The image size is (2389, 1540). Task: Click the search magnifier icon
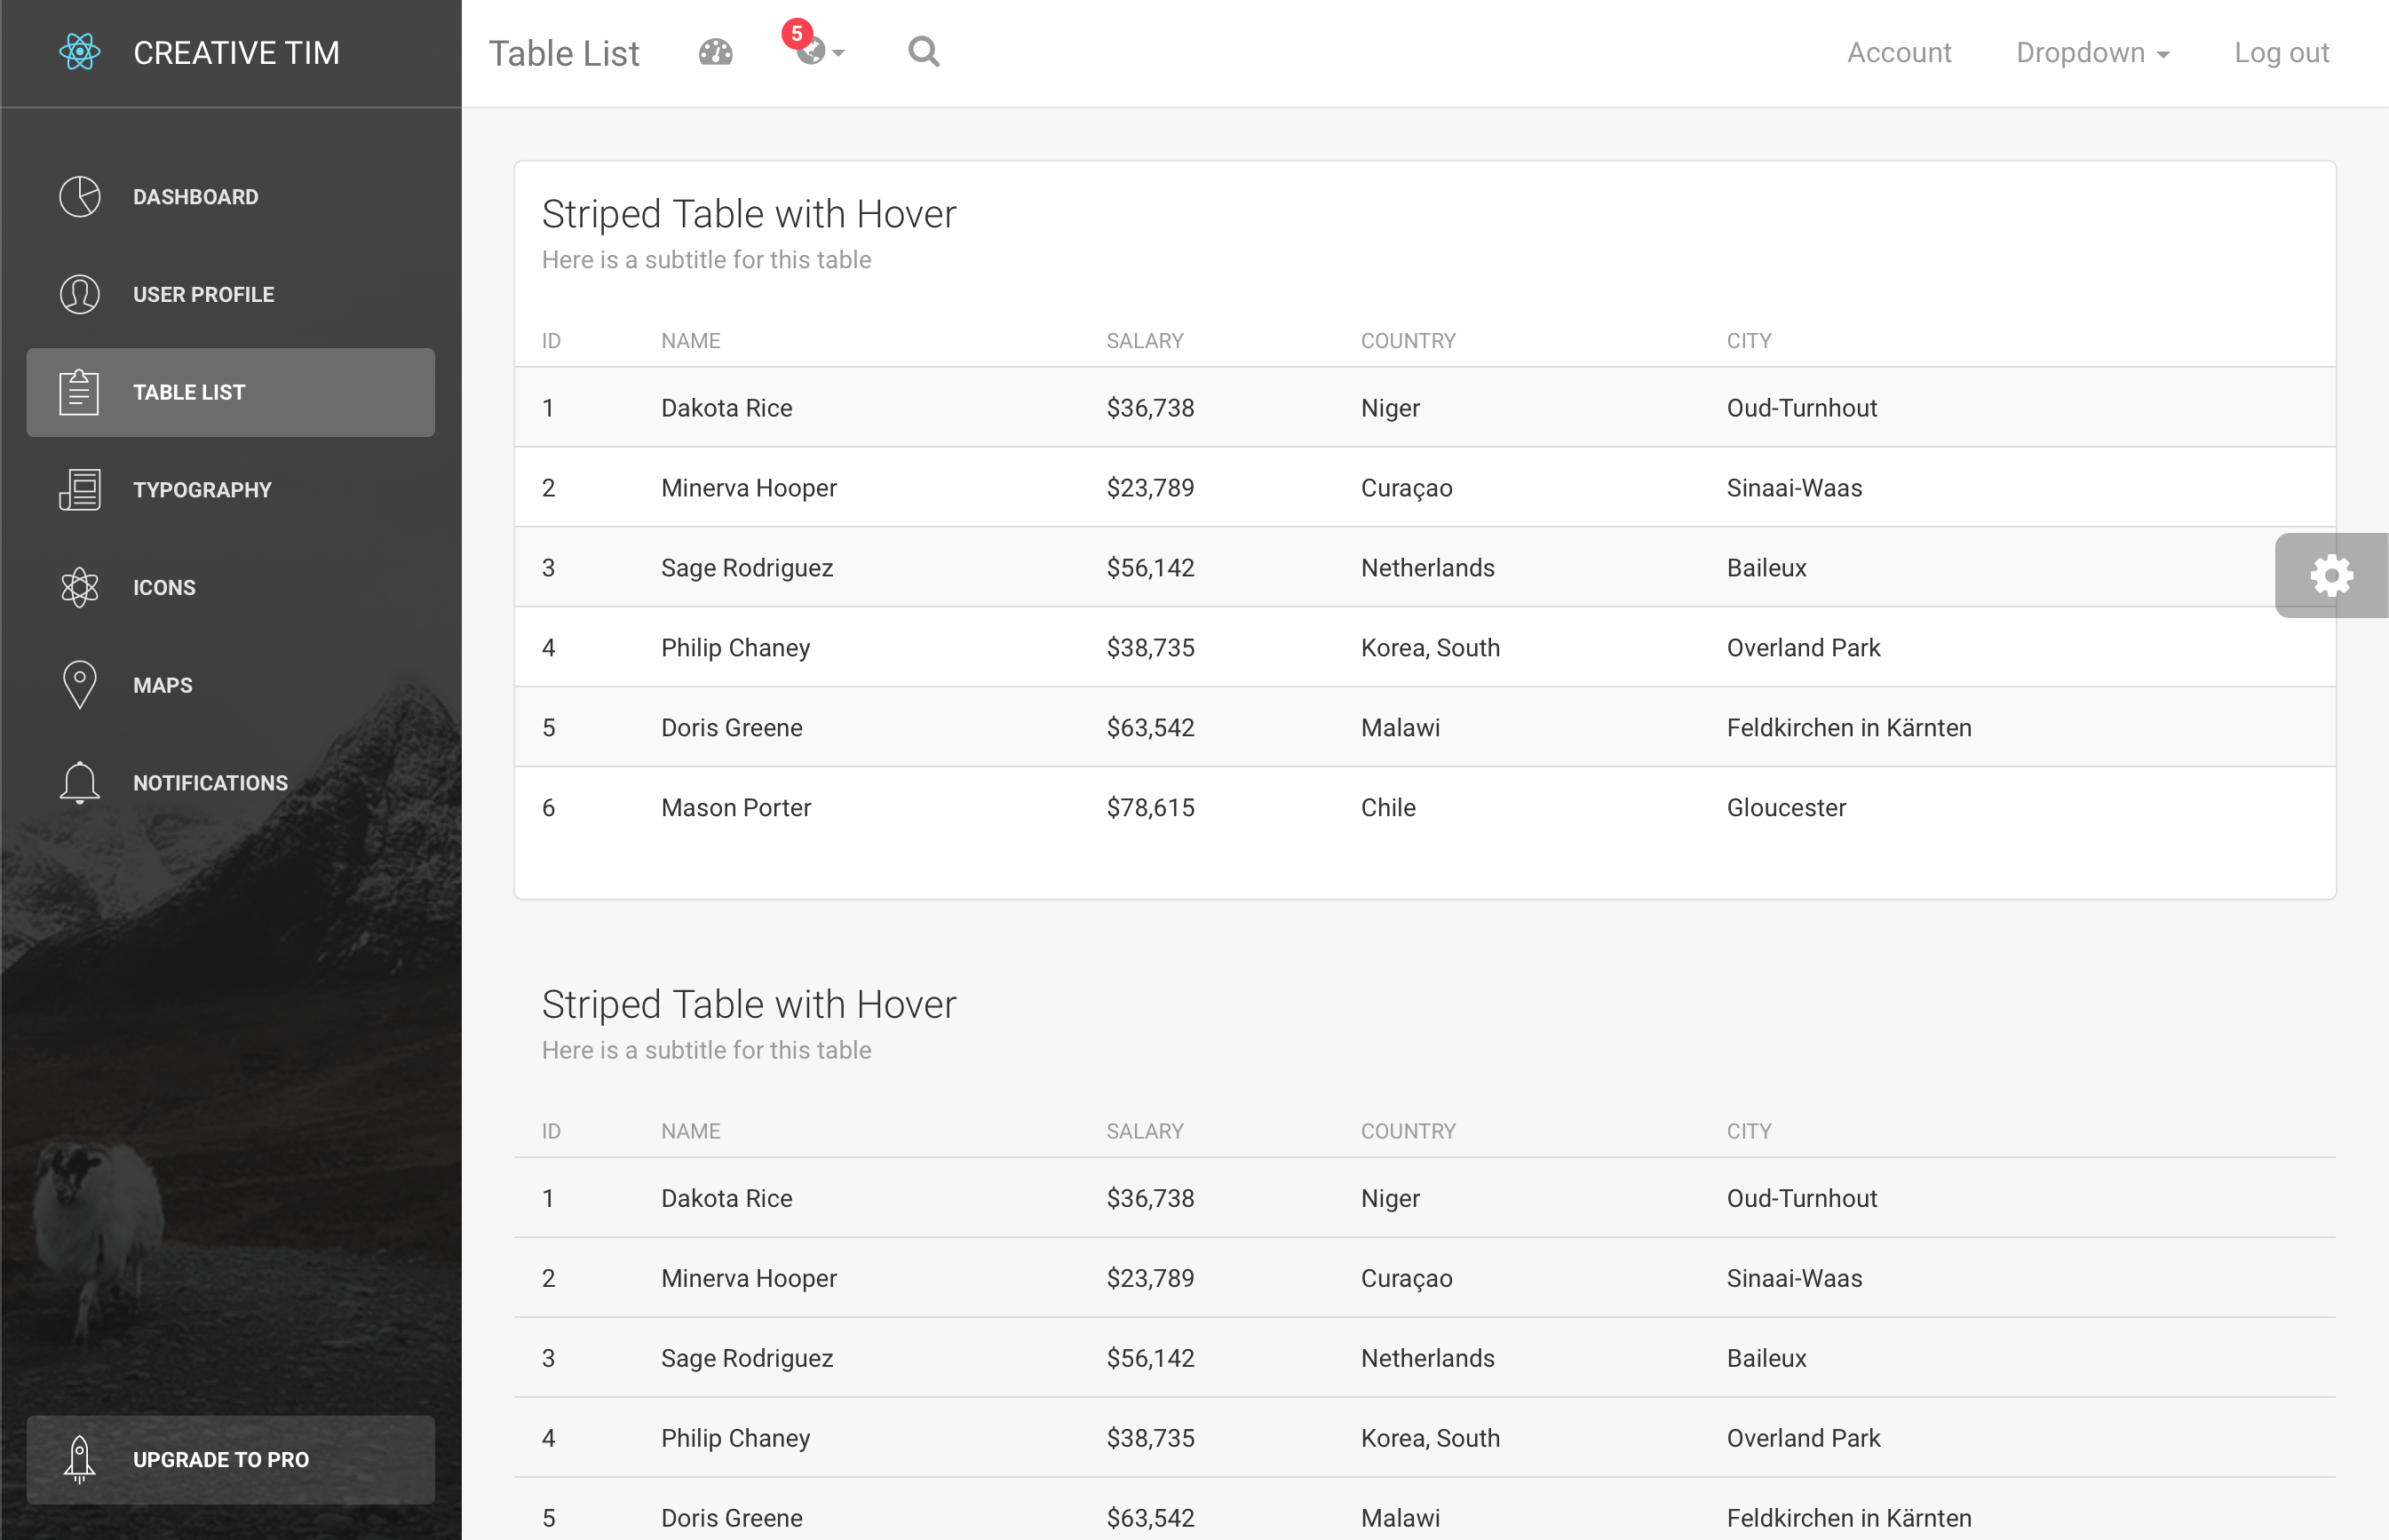pyautogui.click(x=923, y=51)
